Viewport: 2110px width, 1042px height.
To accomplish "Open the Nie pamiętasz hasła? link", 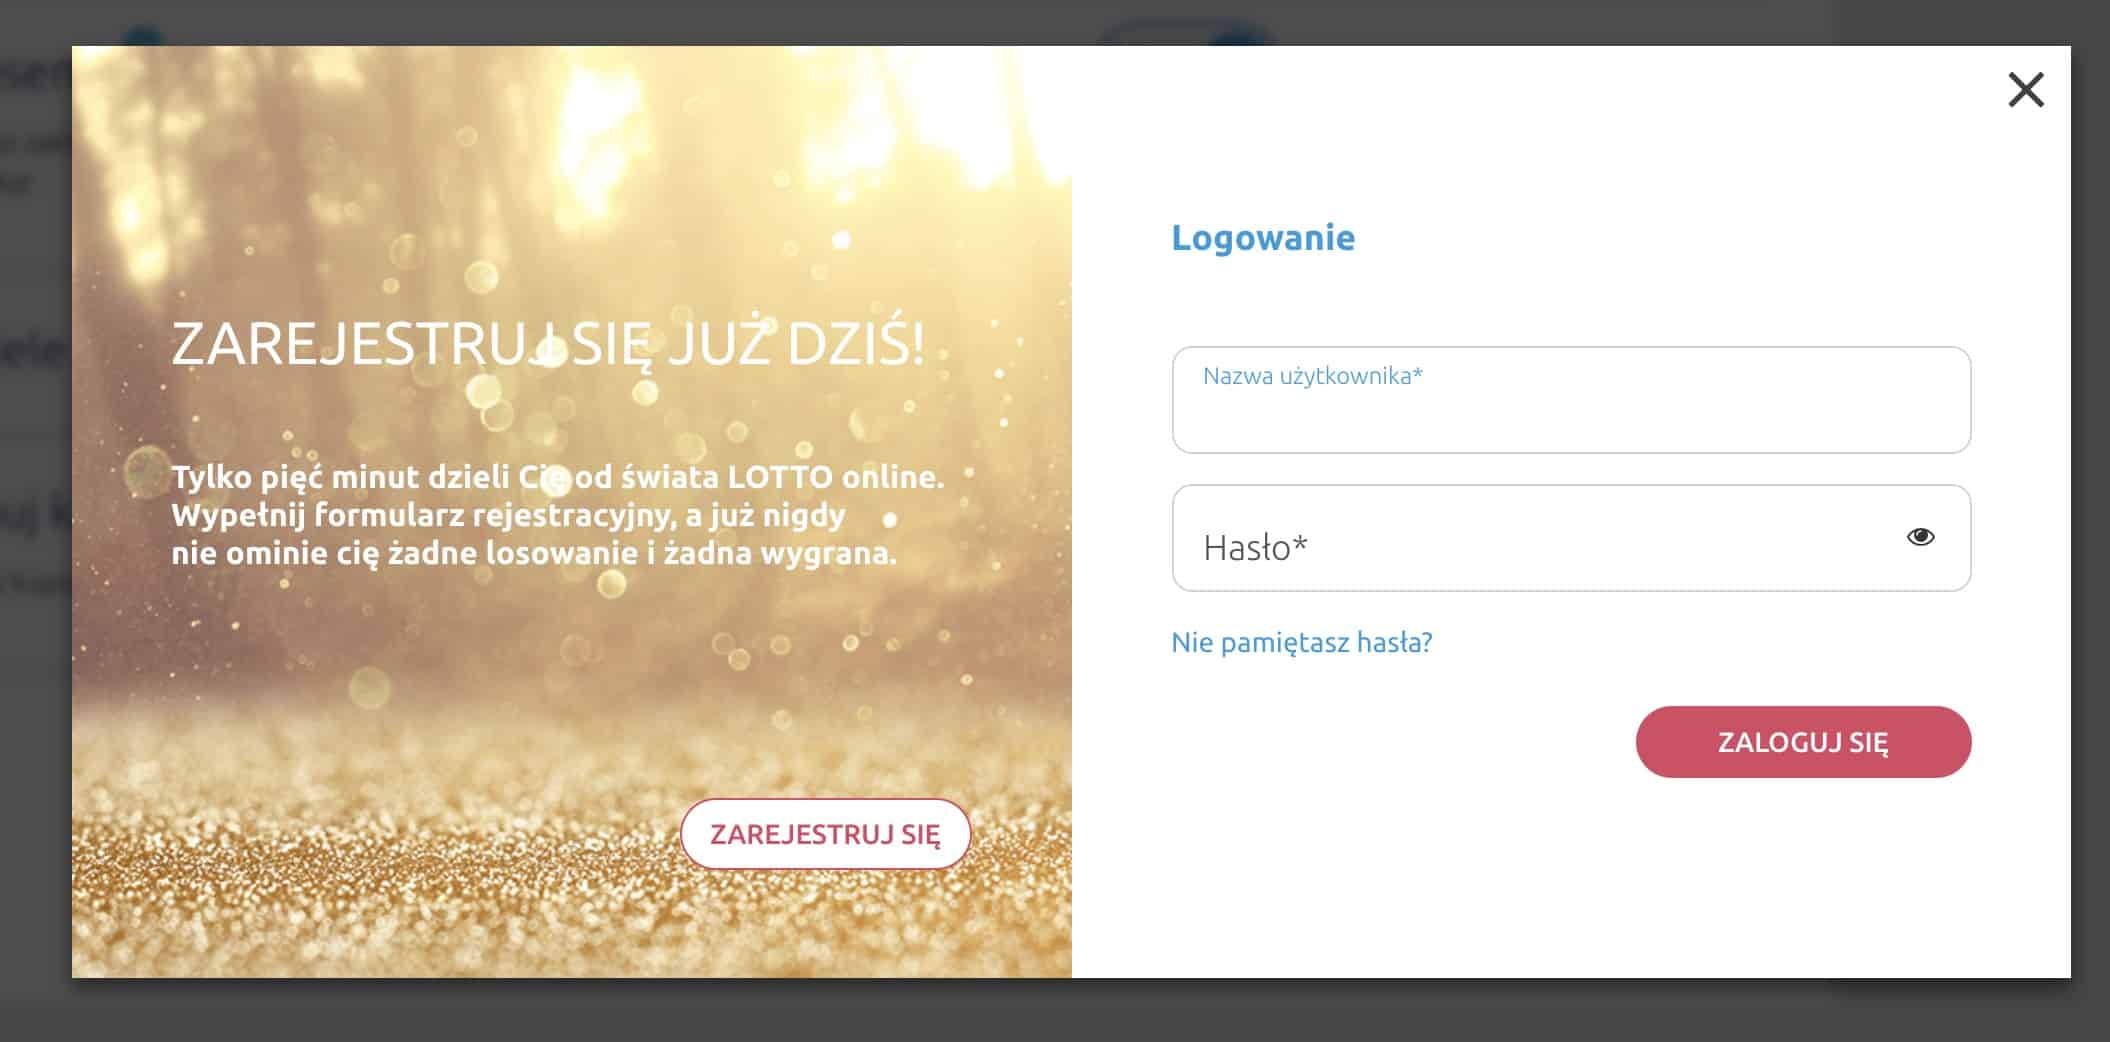I will pos(1301,642).
